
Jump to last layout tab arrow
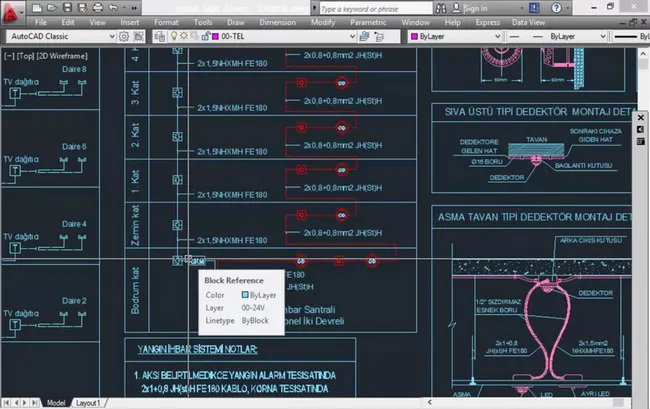click(x=35, y=402)
